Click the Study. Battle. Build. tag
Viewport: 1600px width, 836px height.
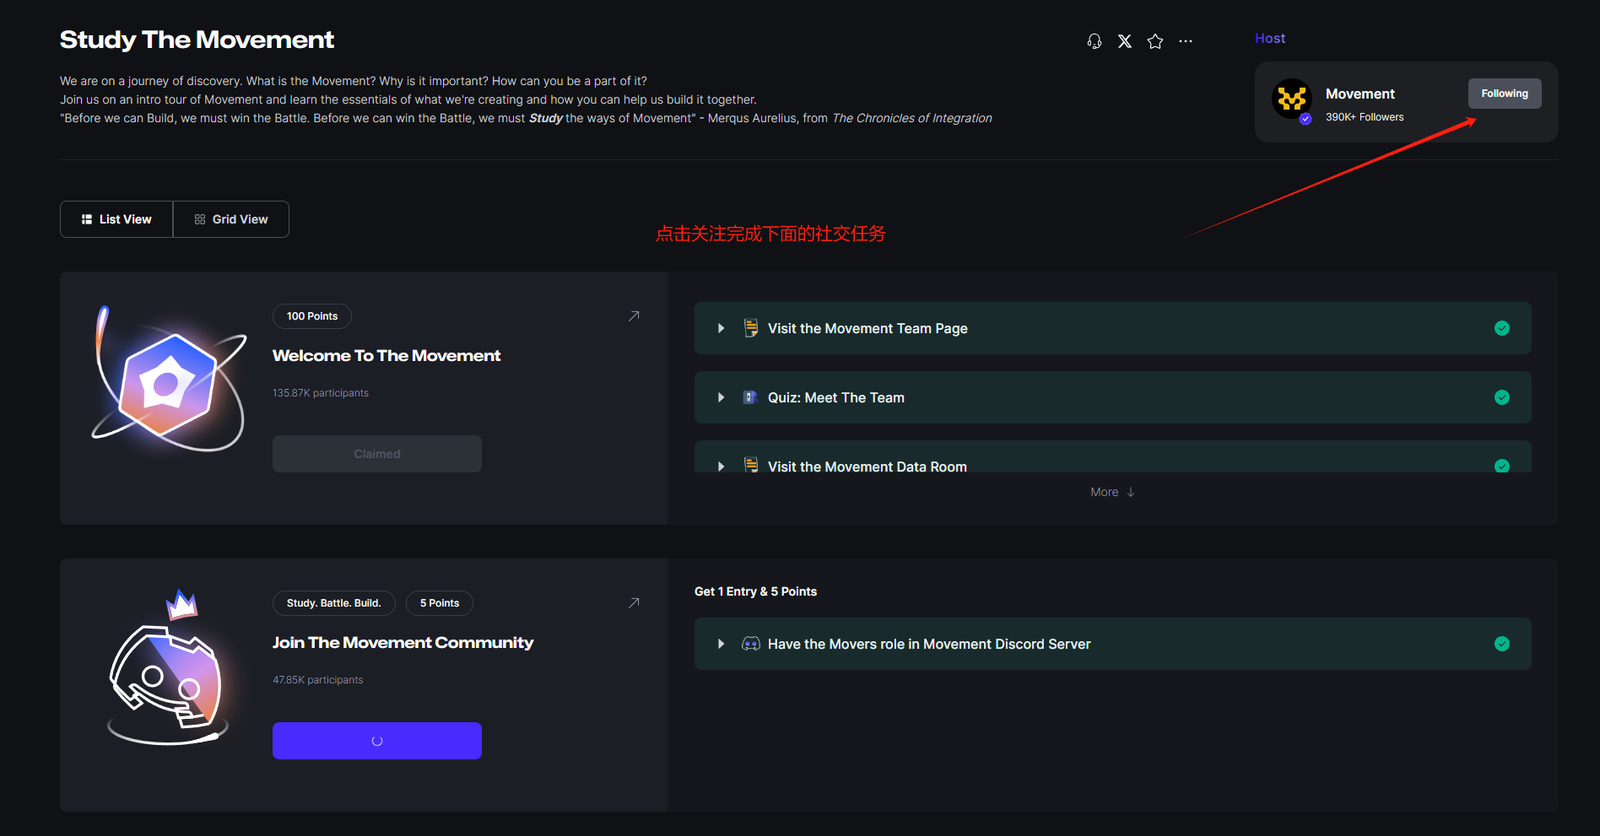334,603
